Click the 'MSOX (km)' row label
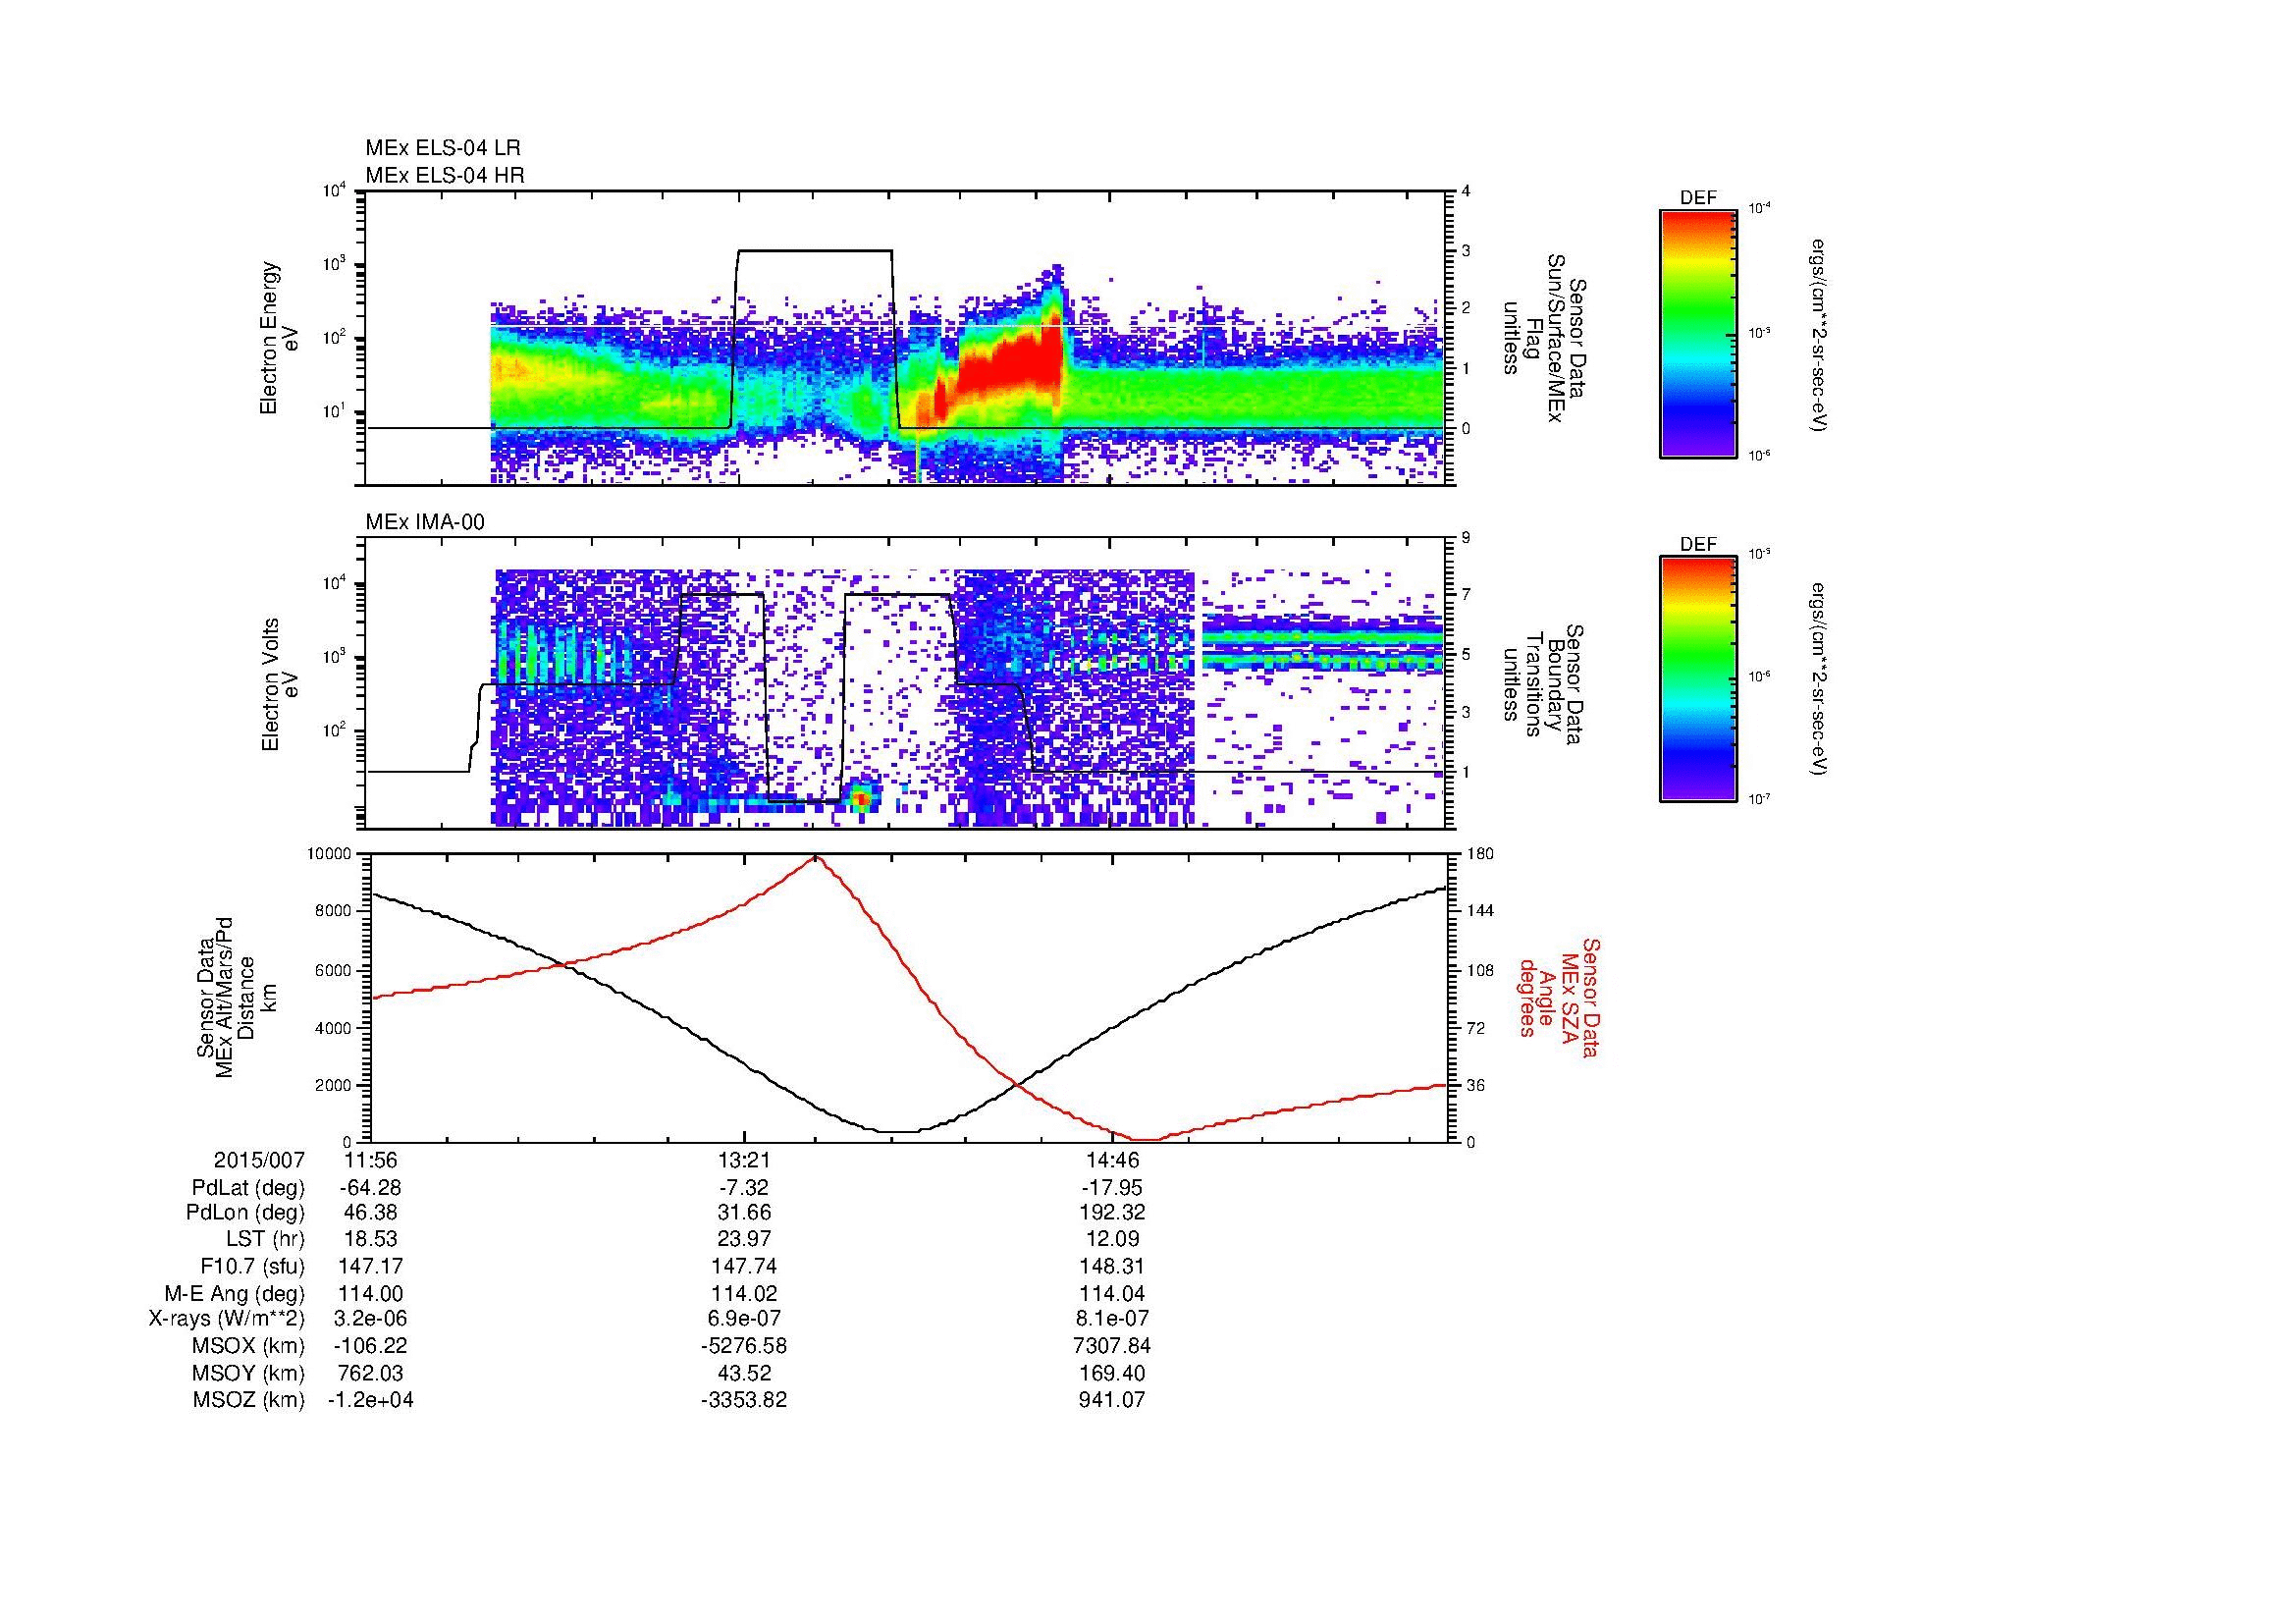This screenshot has height=1623, width=2296. (x=248, y=1346)
